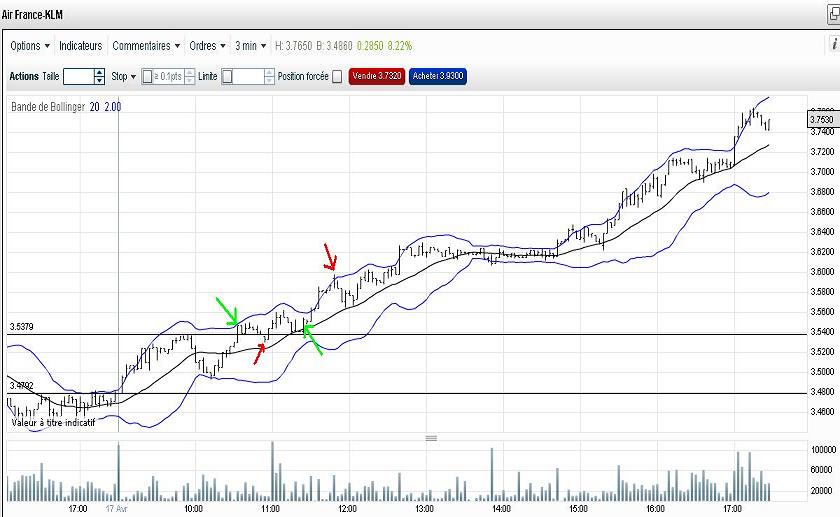The image size is (840, 517).
Task: Click the Valeur à titre indicatif note
Action: tap(53, 423)
